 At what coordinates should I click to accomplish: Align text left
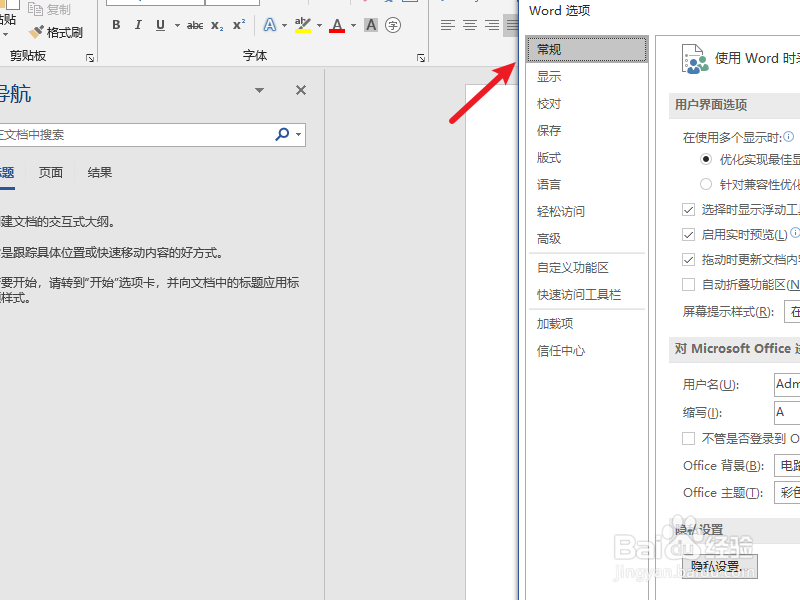tap(447, 25)
